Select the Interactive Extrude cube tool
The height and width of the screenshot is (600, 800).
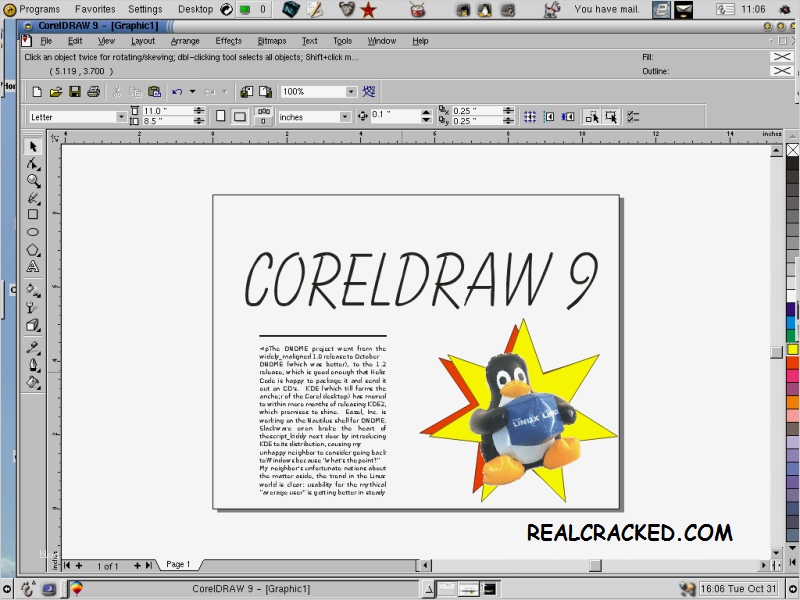click(x=33, y=325)
